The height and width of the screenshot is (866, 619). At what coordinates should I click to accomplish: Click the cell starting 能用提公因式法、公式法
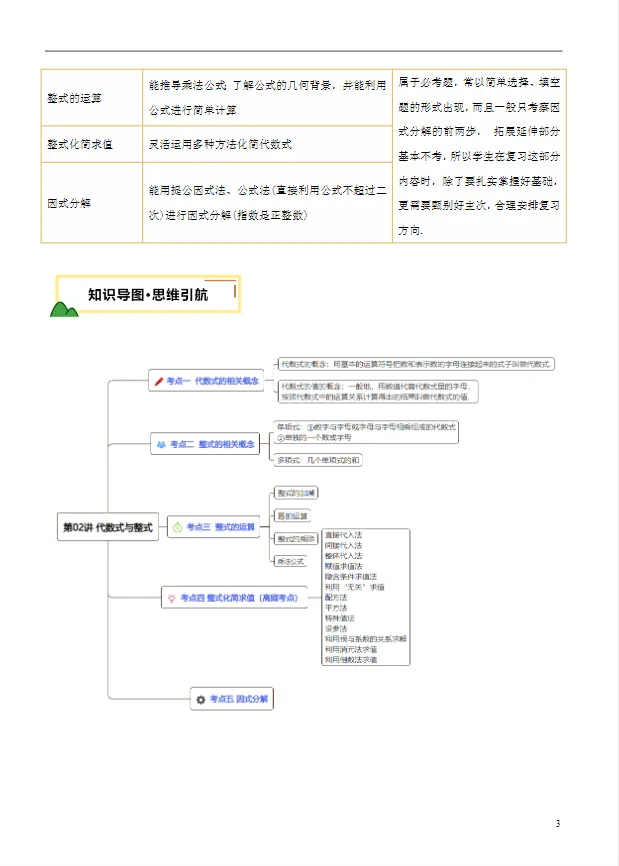pos(267,203)
